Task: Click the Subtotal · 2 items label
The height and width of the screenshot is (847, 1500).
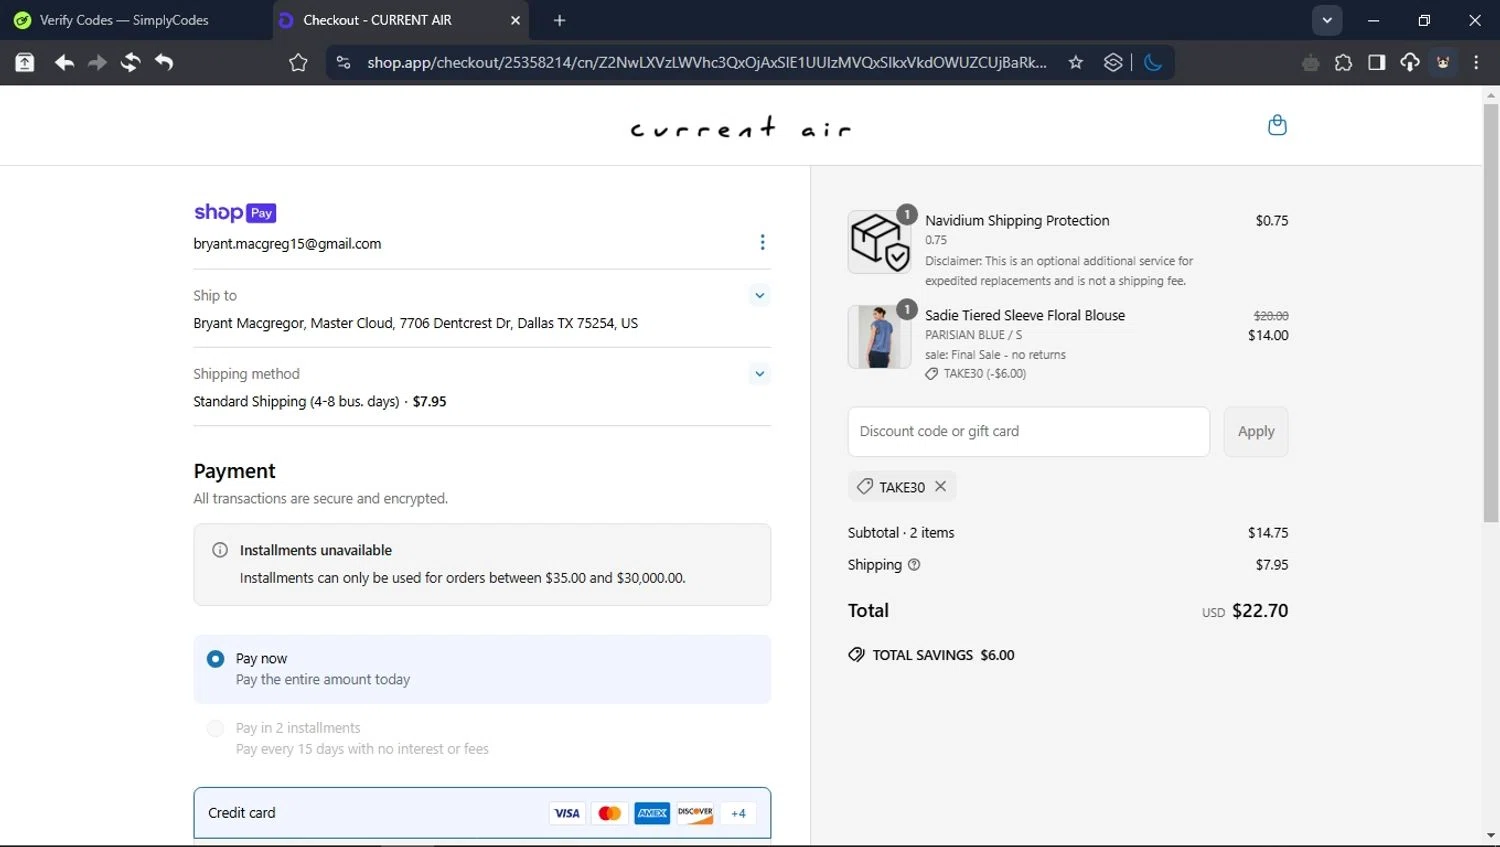Action: (x=901, y=533)
